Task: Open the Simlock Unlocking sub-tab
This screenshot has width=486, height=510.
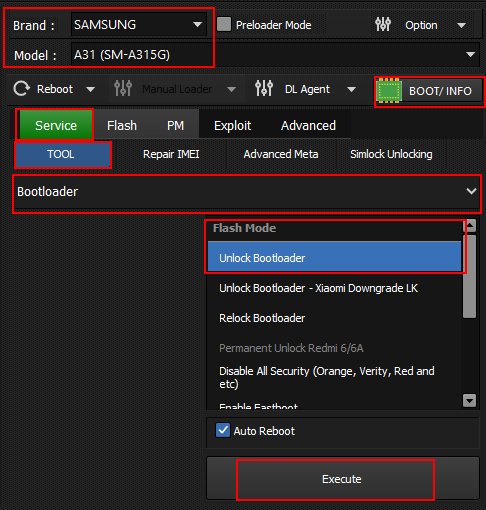Action: [391, 154]
